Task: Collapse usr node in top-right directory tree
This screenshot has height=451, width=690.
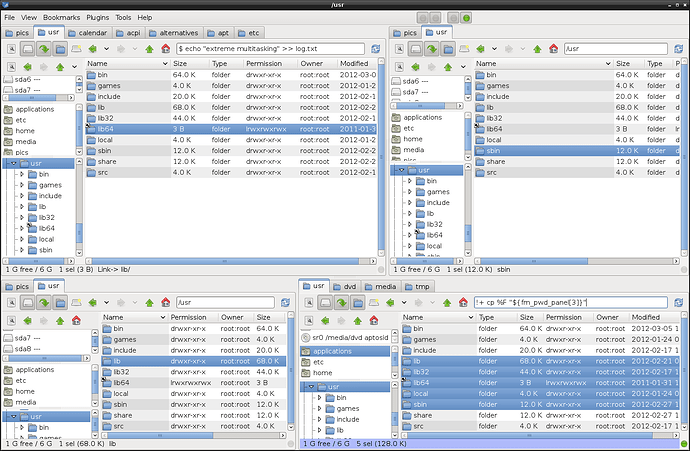Action: (401, 170)
